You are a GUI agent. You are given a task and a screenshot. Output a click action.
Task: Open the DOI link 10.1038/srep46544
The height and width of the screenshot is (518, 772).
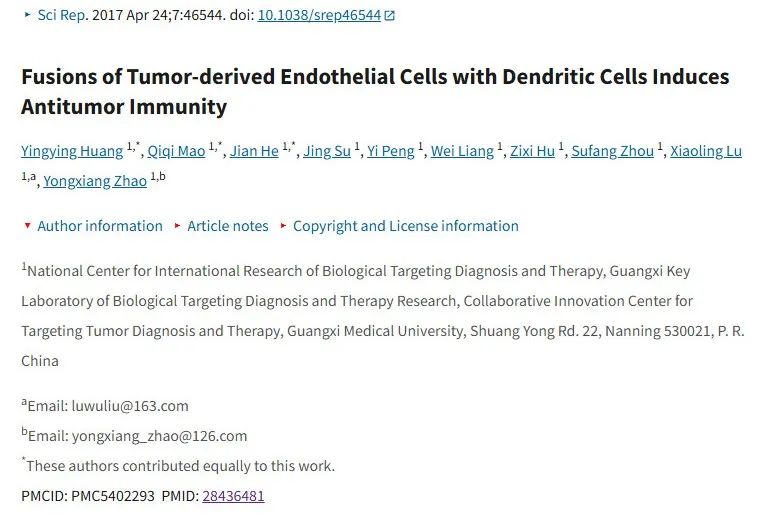[319, 15]
